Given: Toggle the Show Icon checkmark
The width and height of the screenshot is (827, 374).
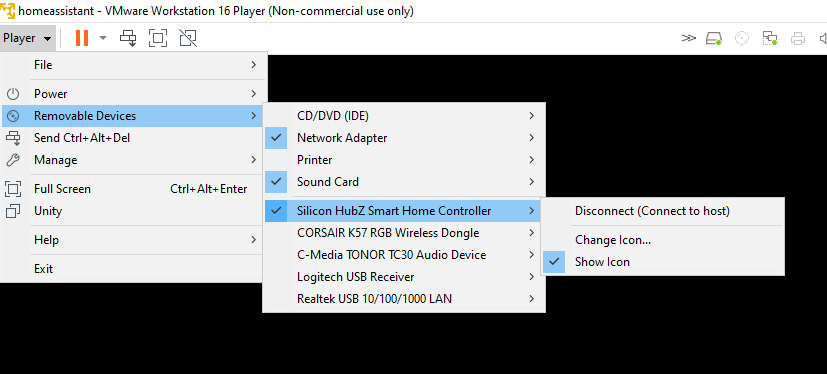Looking at the screenshot, I should (554, 262).
